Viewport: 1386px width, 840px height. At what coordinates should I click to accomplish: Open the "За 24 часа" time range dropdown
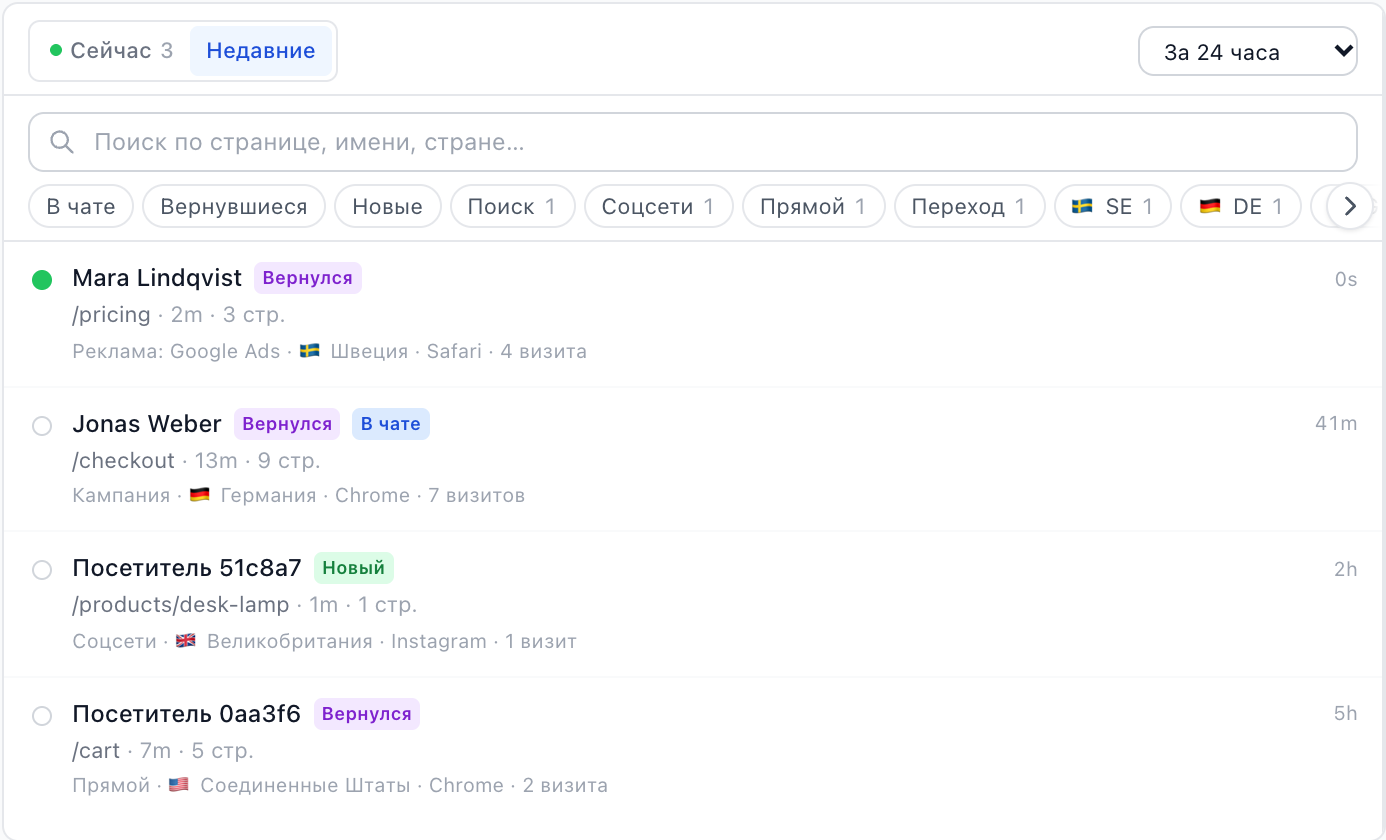tap(1247, 52)
